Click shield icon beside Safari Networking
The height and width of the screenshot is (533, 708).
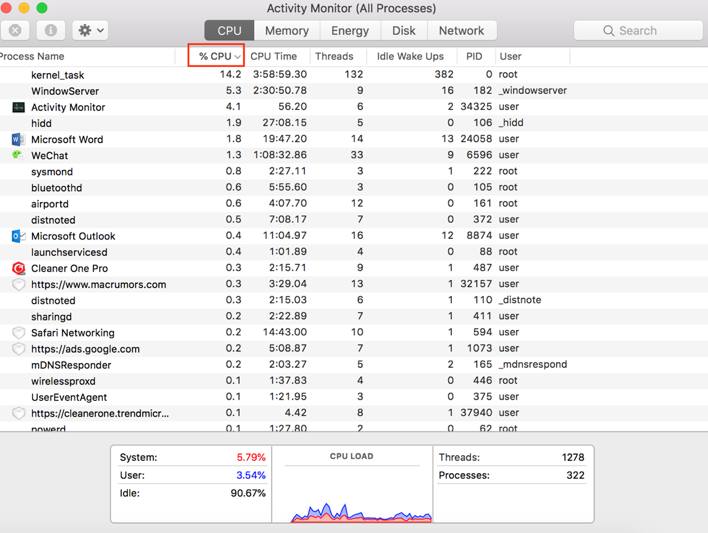click(18, 333)
